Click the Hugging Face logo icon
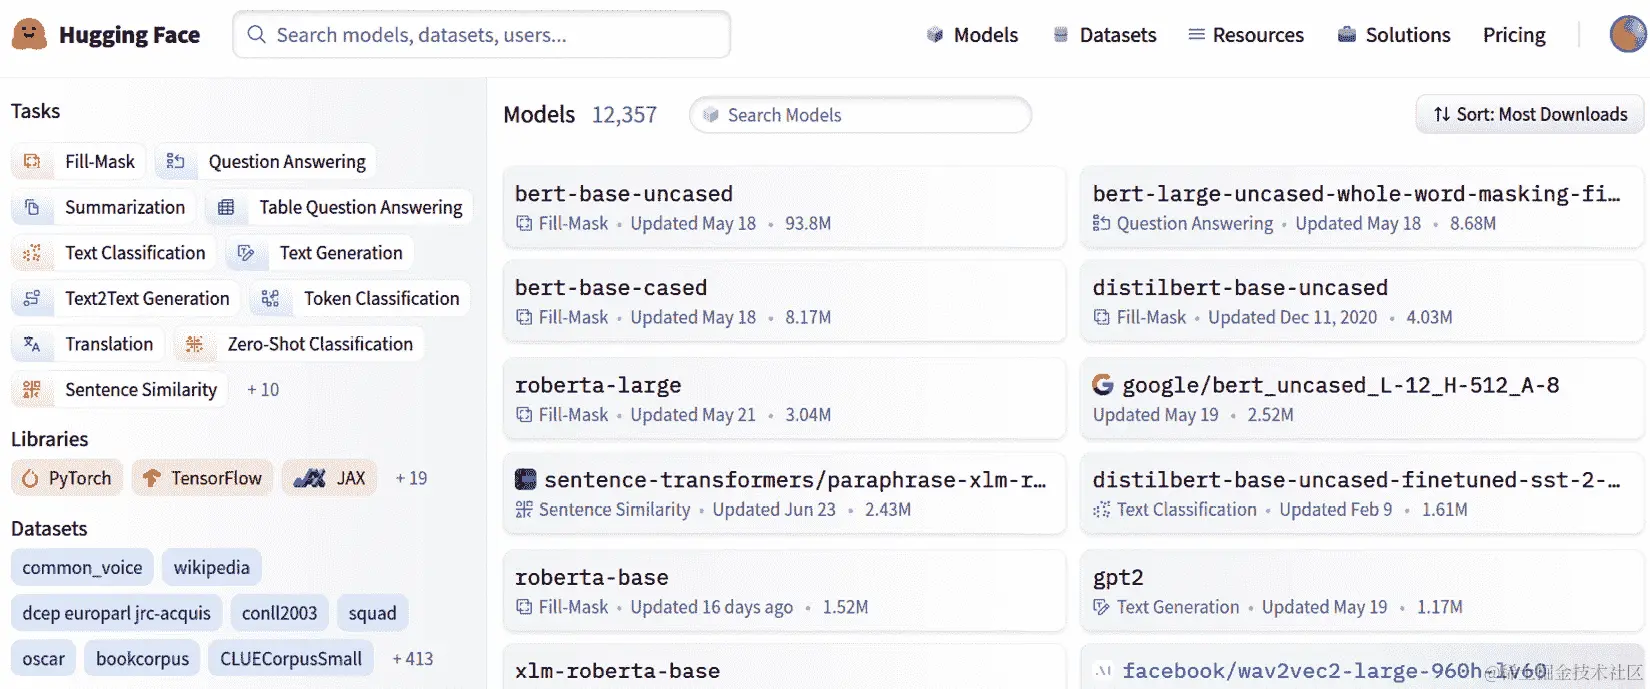 click(29, 35)
